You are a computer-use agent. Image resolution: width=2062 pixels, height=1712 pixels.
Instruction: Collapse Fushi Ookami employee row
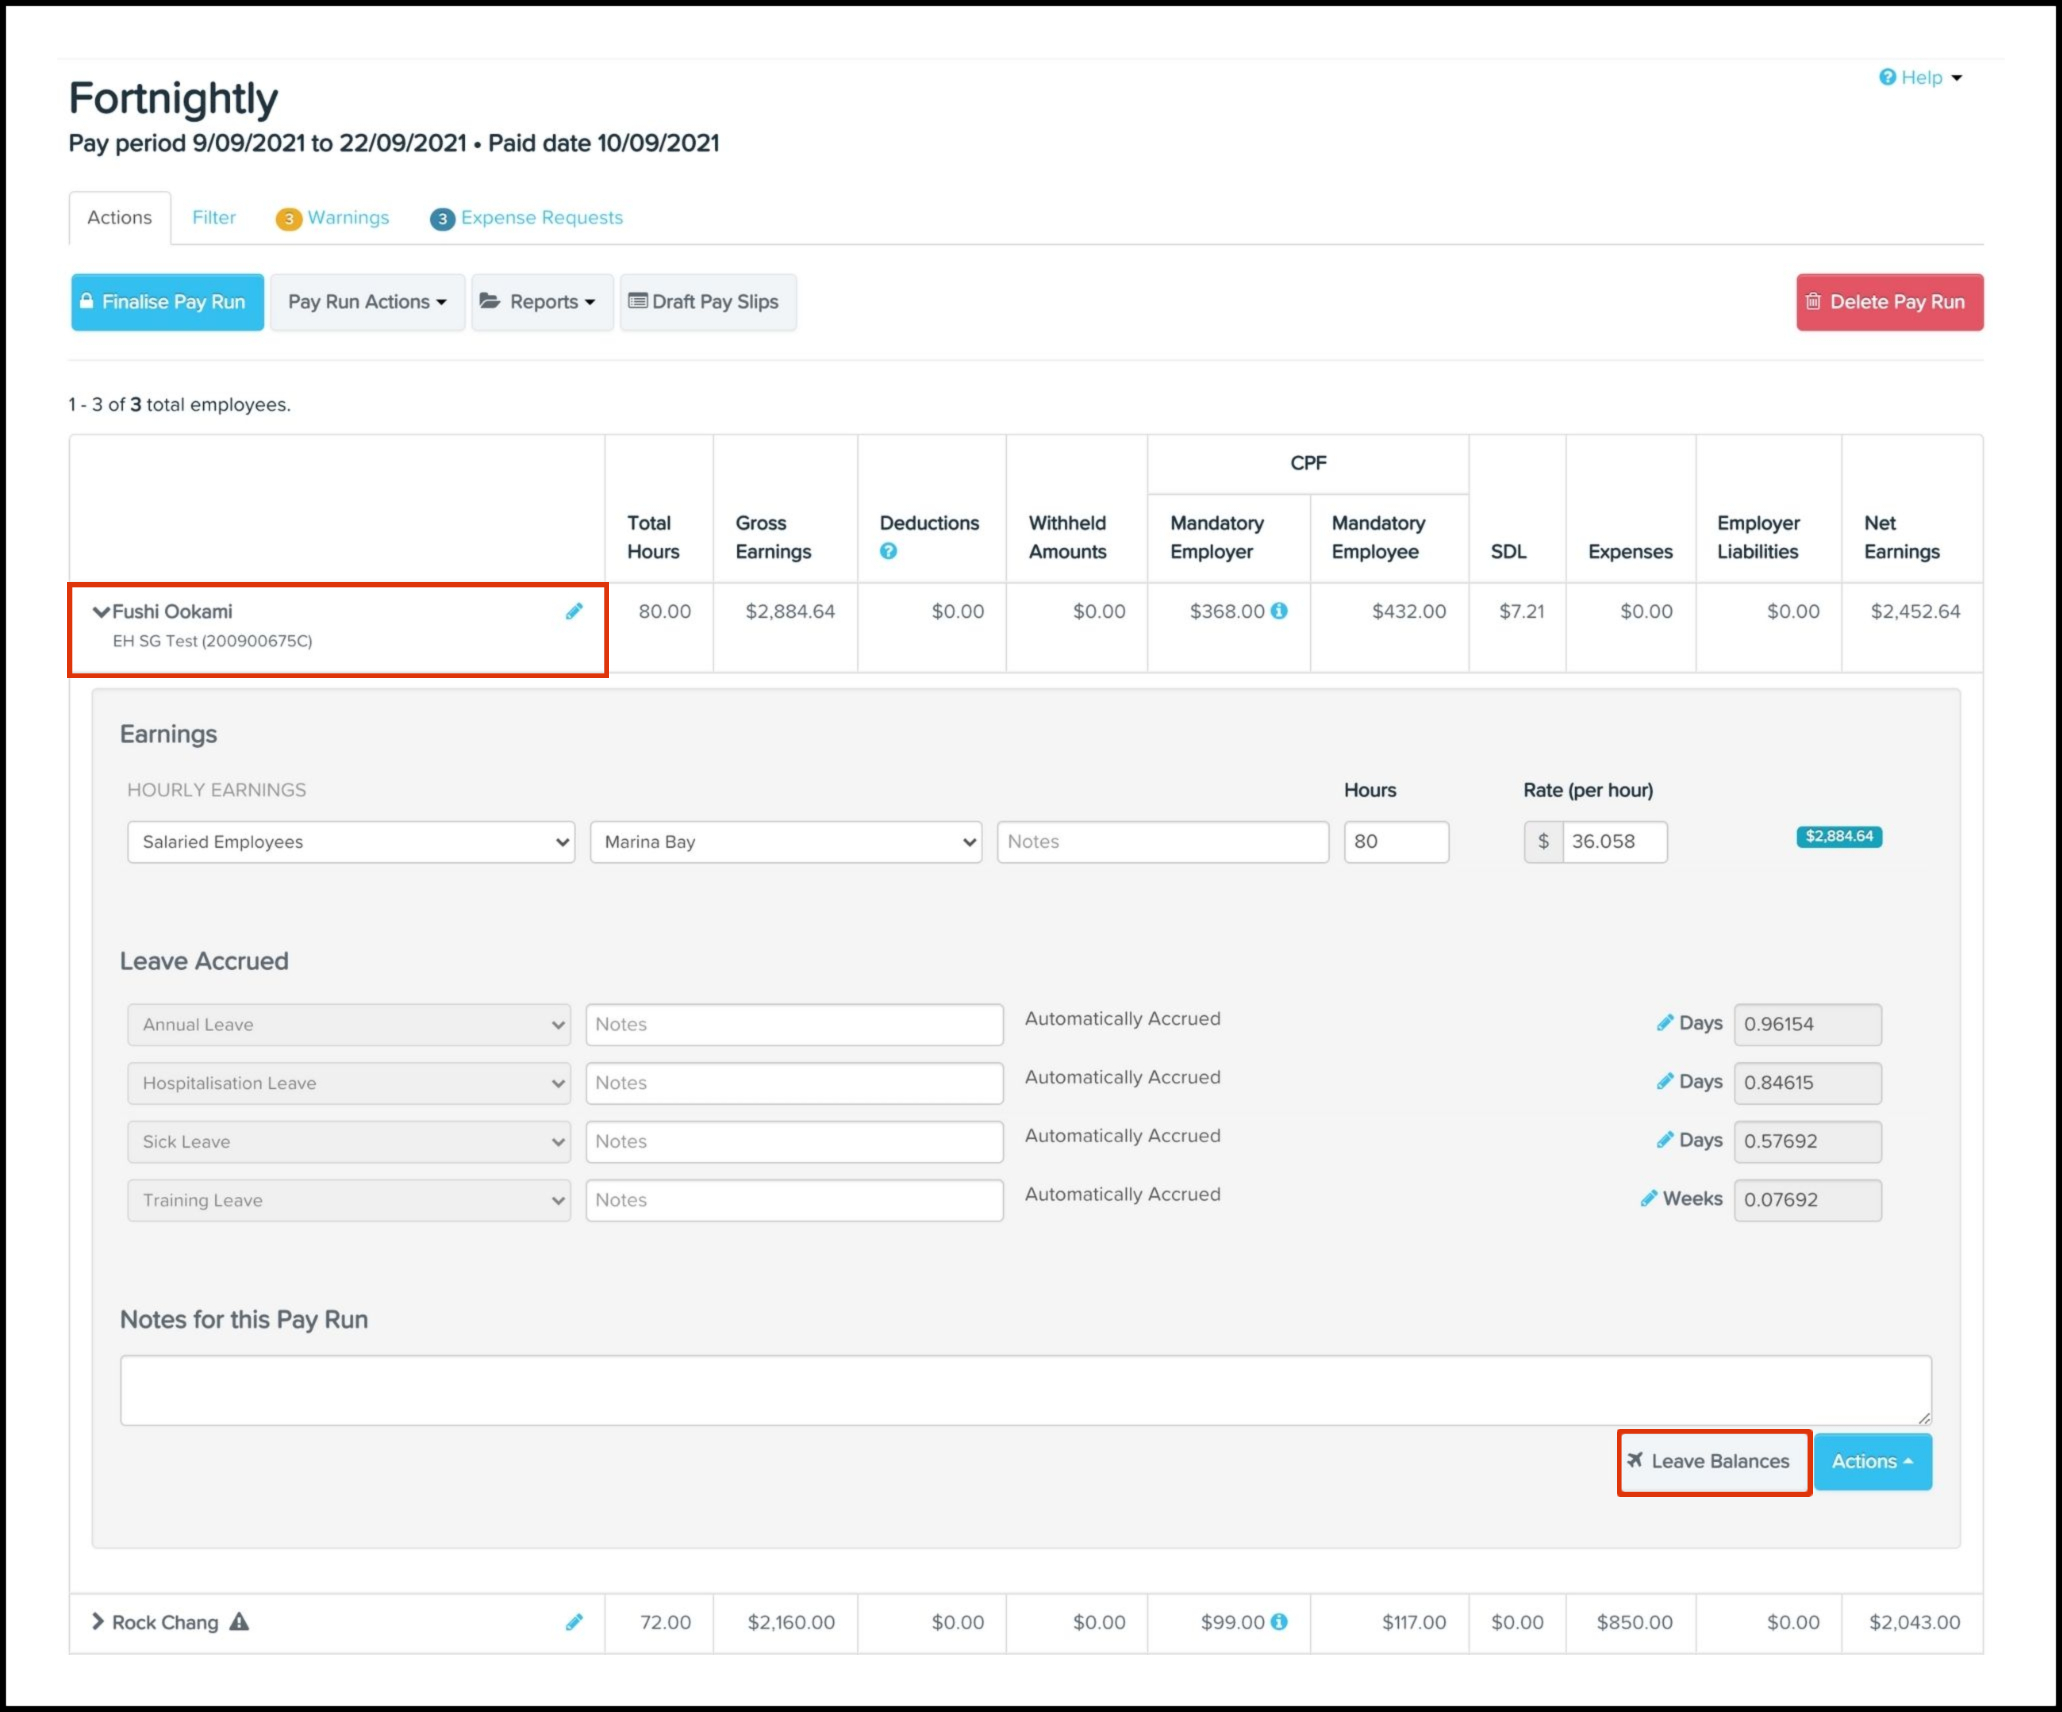coord(100,611)
